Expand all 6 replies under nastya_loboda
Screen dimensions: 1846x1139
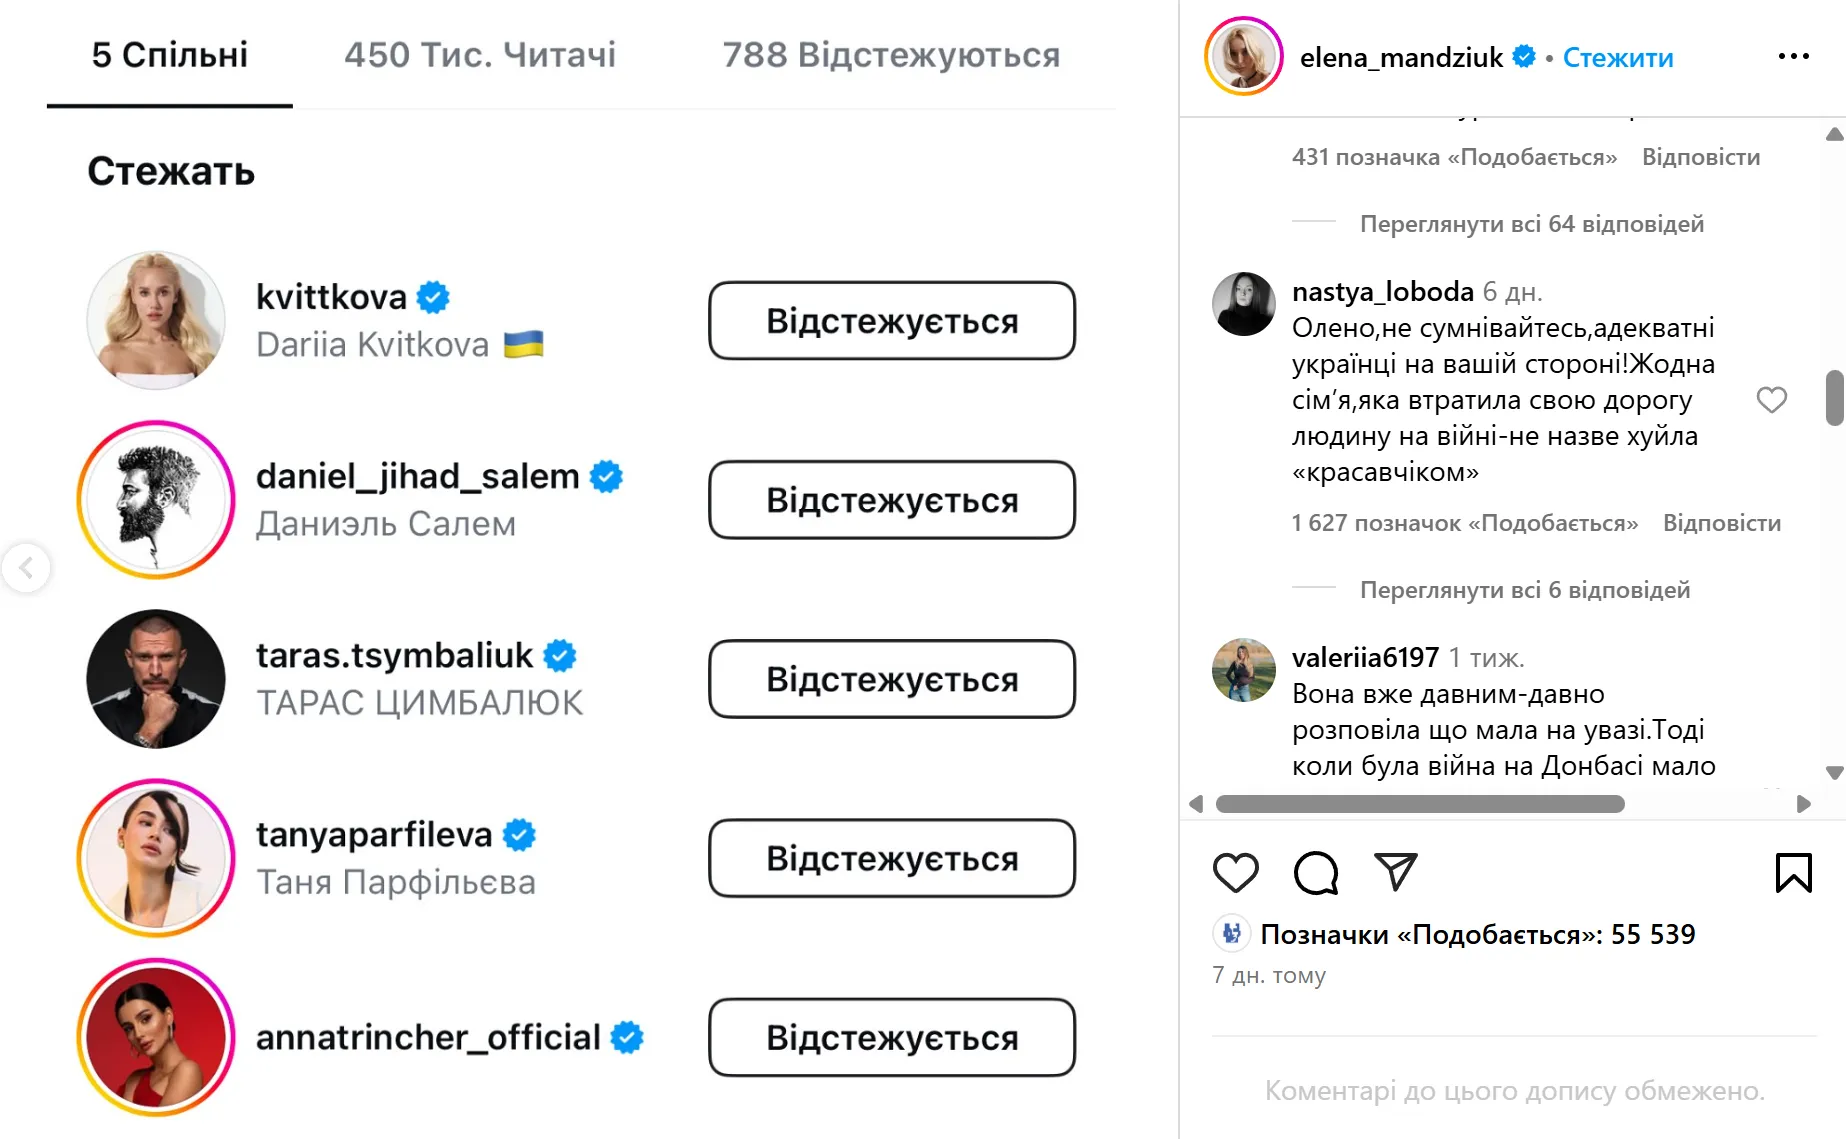point(1524,590)
